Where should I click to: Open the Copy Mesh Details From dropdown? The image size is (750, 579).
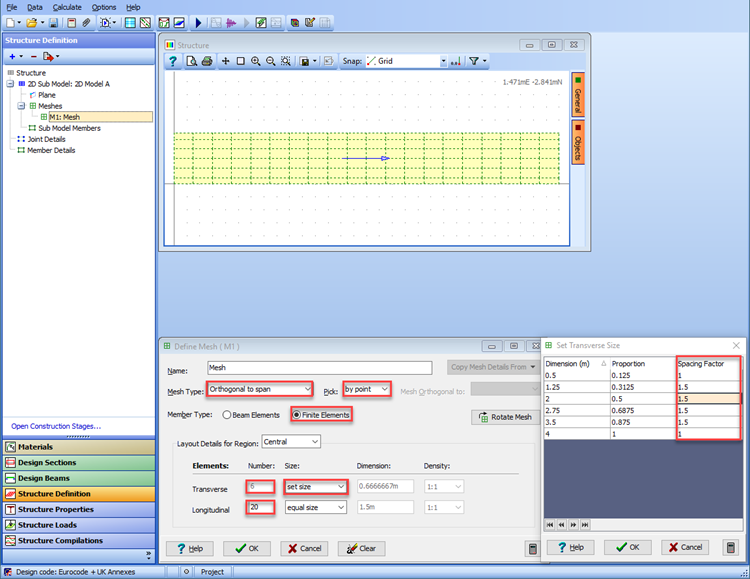coord(493,367)
